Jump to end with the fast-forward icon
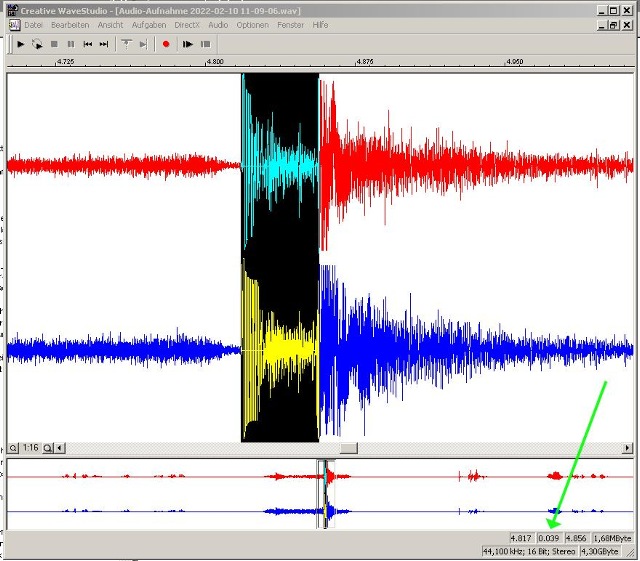The height and width of the screenshot is (561, 640). coord(104,44)
